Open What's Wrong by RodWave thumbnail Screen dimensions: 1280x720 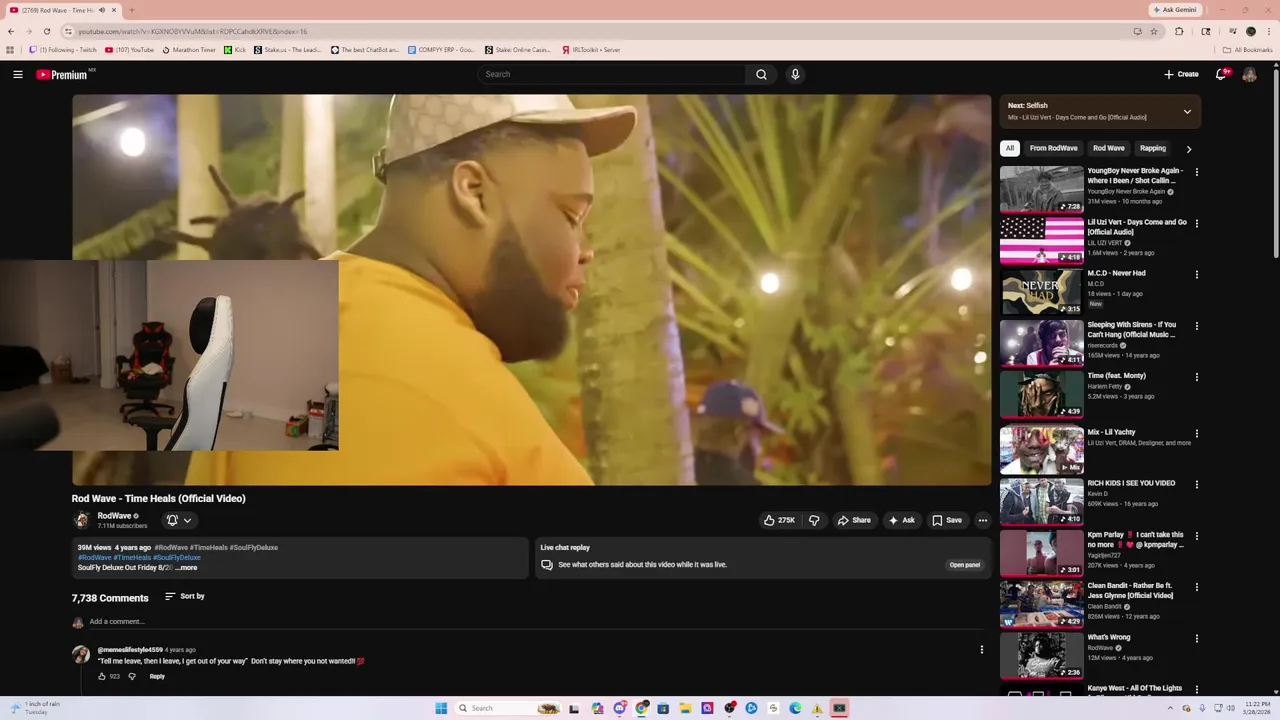tap(1041, 655)
